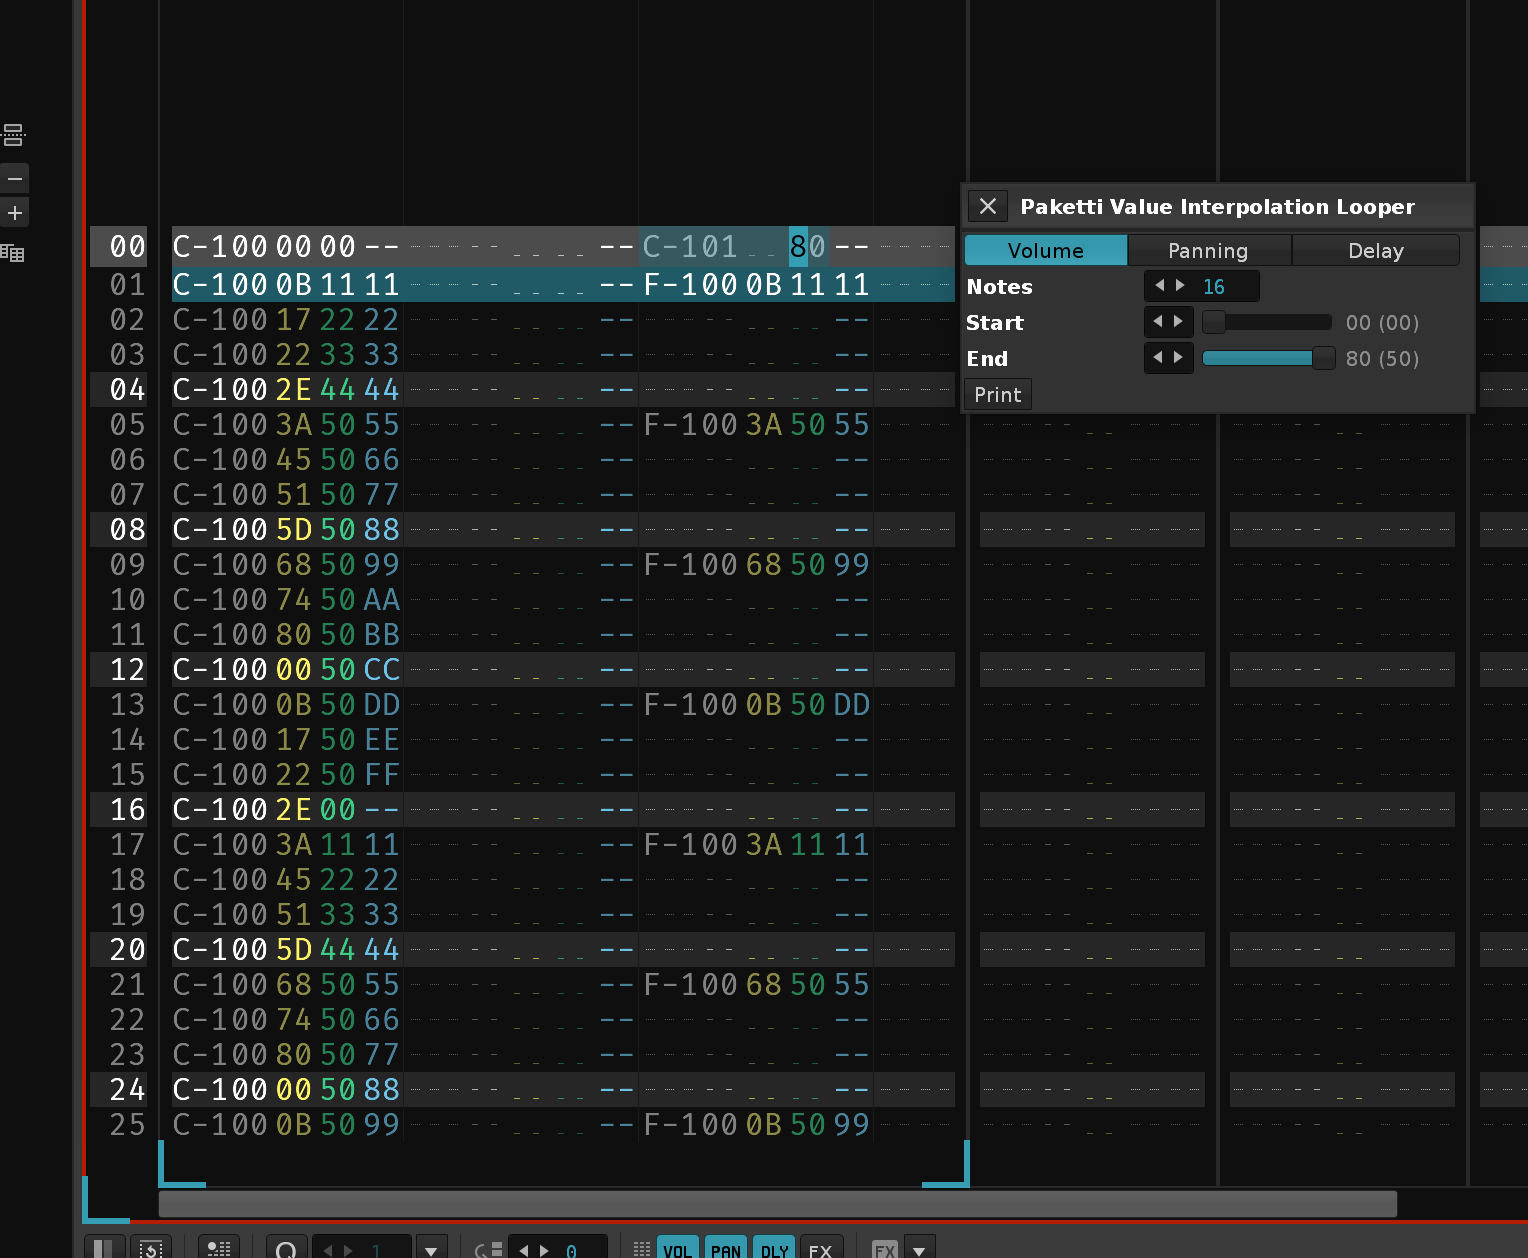
Task: Click the pattern matrix grid icon
Action: click(13, 253)
